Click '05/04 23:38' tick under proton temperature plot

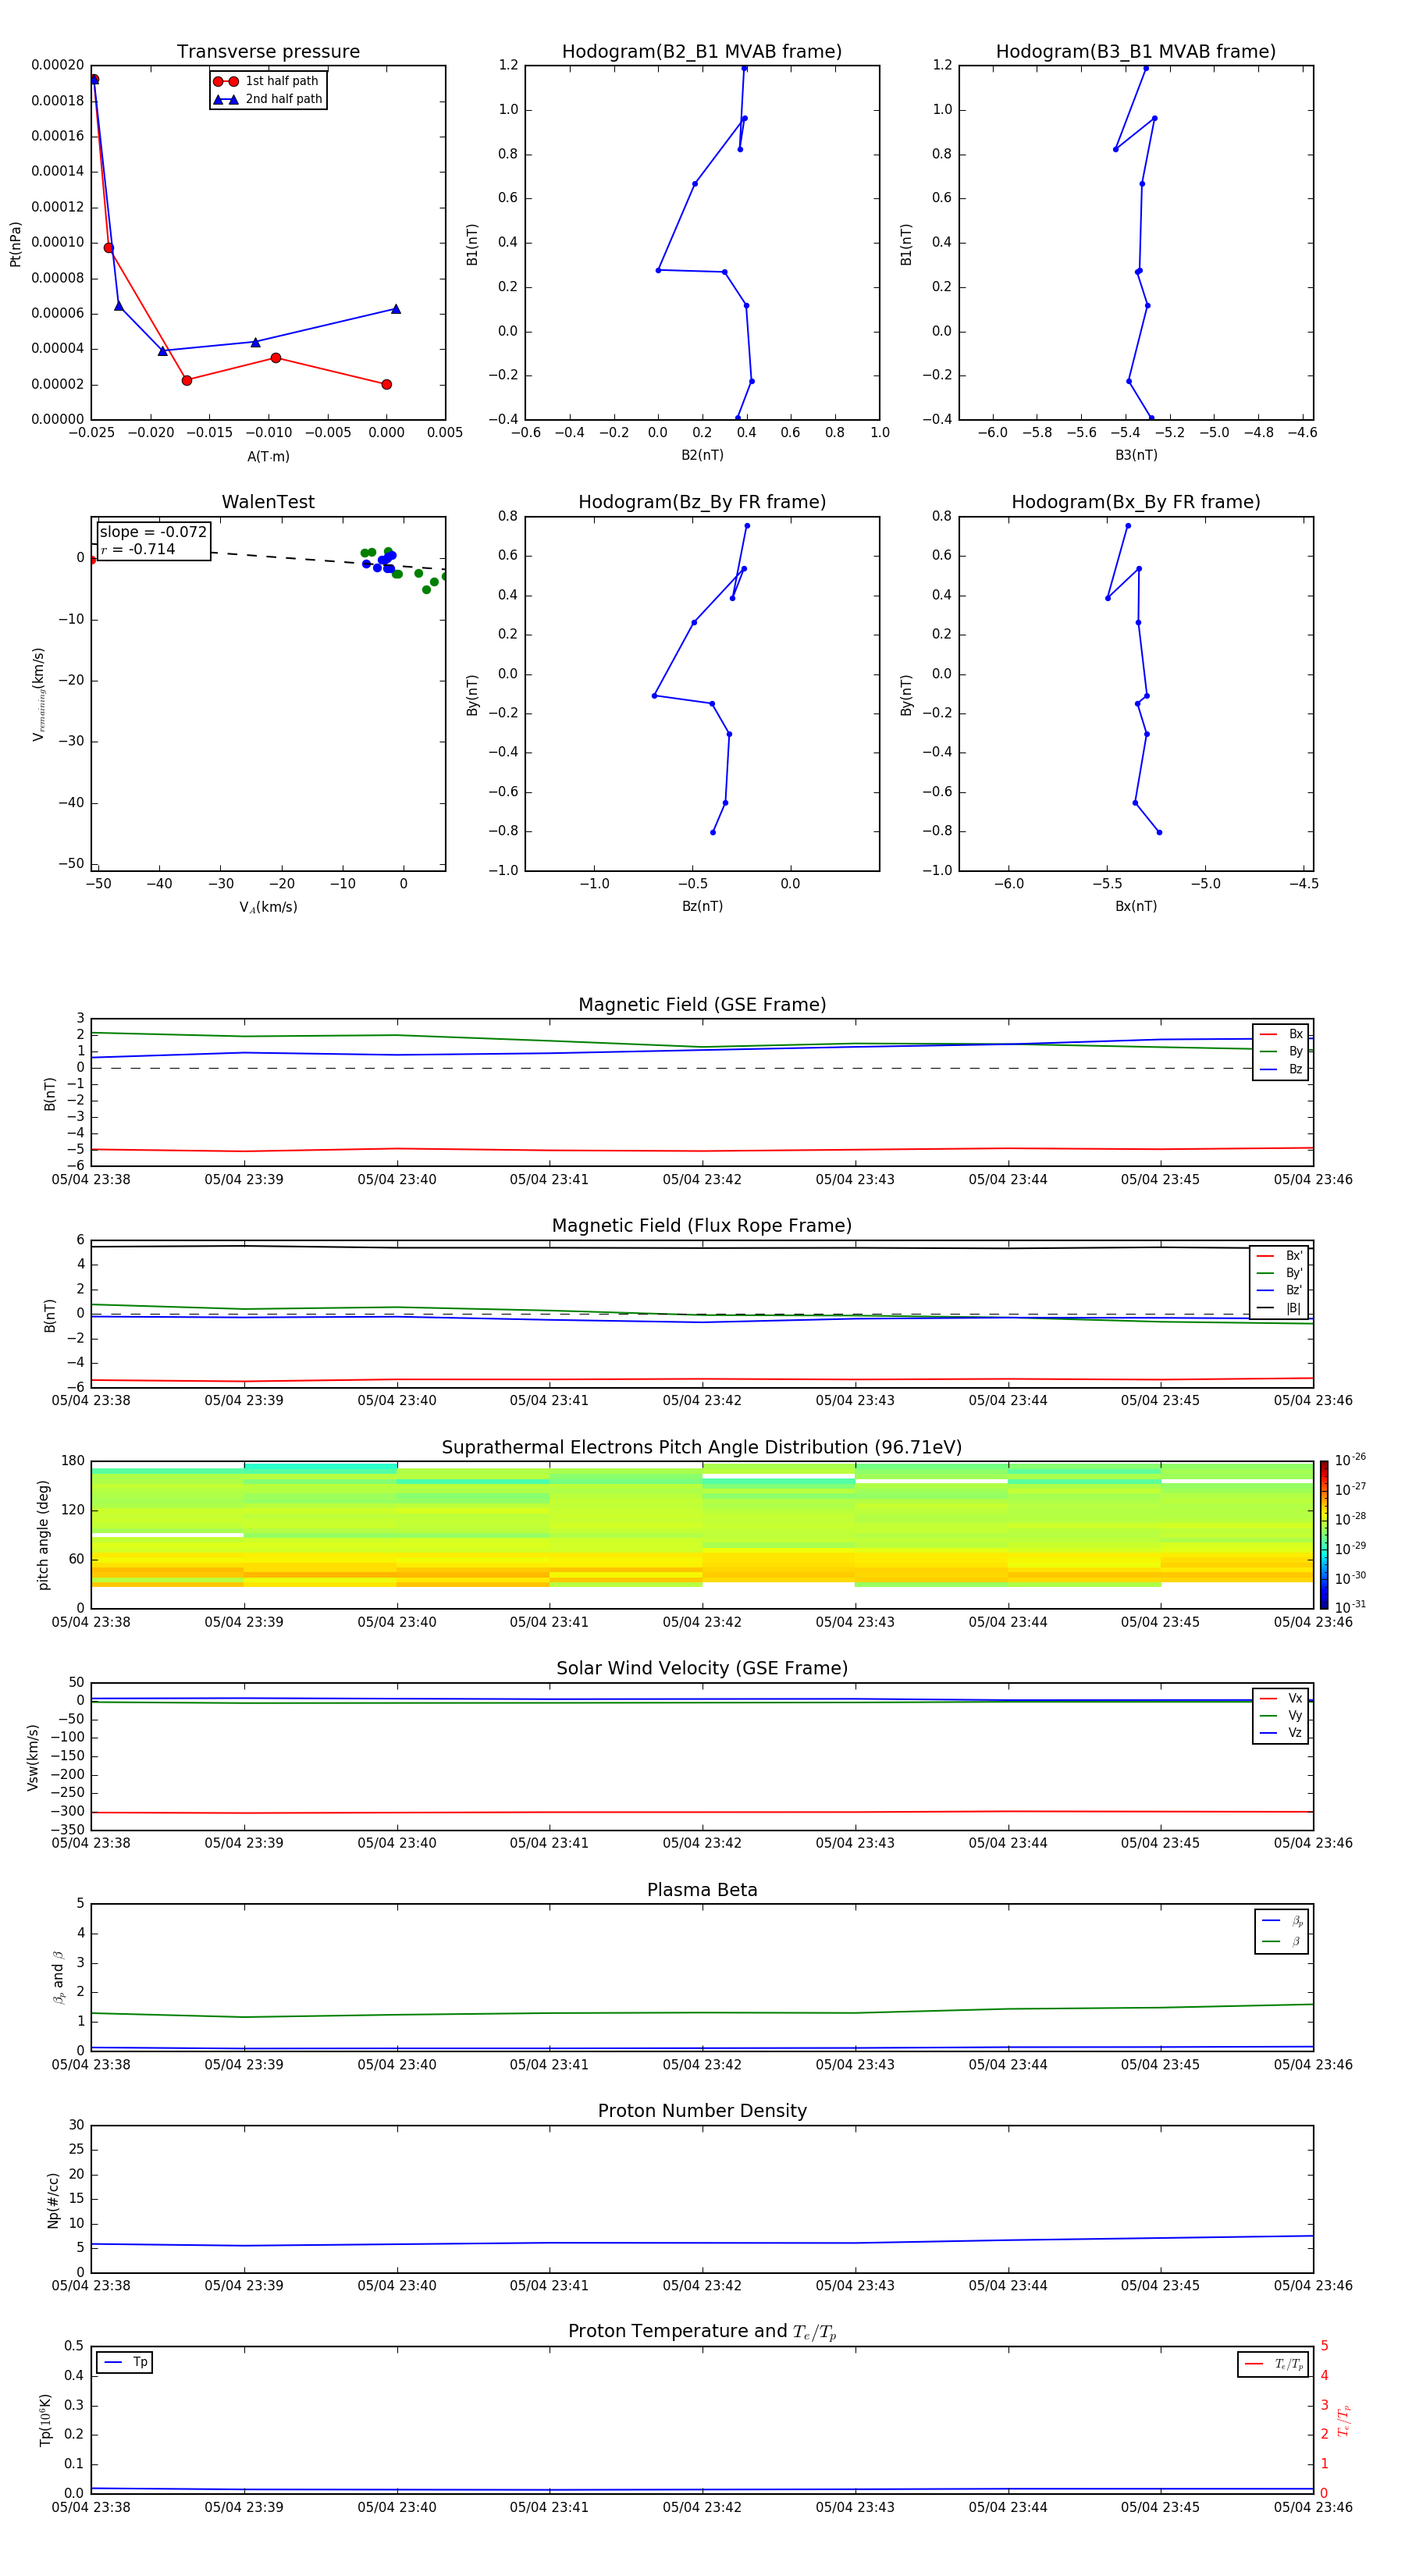point(91,2507)
